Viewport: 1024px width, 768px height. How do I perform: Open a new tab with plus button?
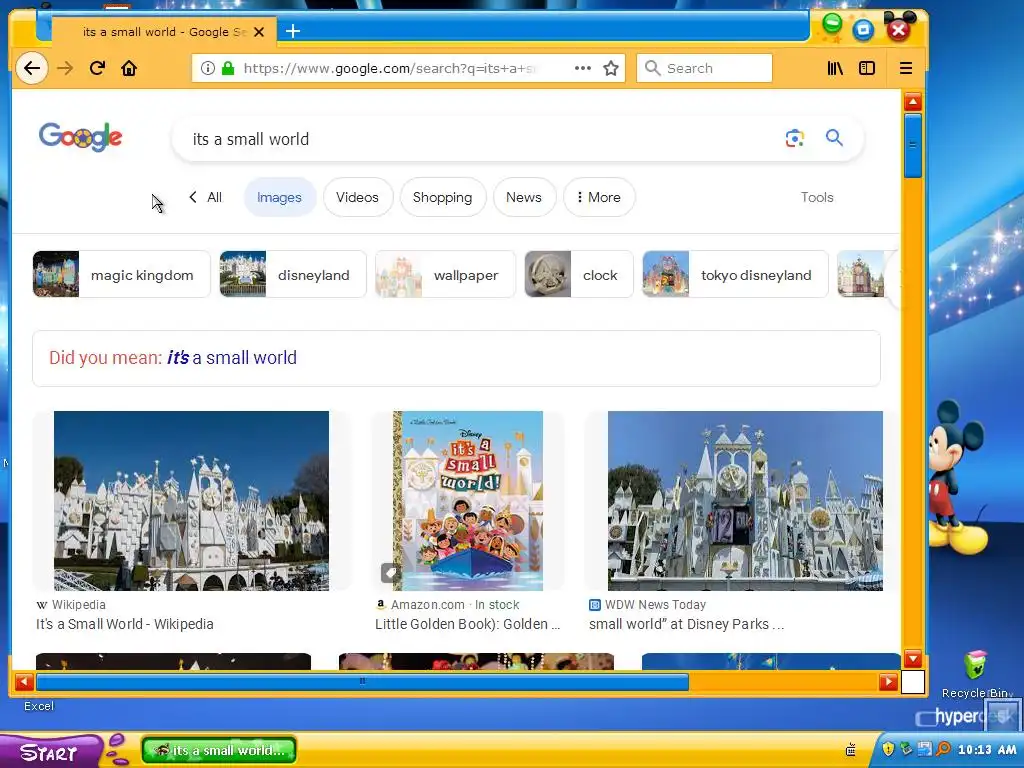pos(293,31)
